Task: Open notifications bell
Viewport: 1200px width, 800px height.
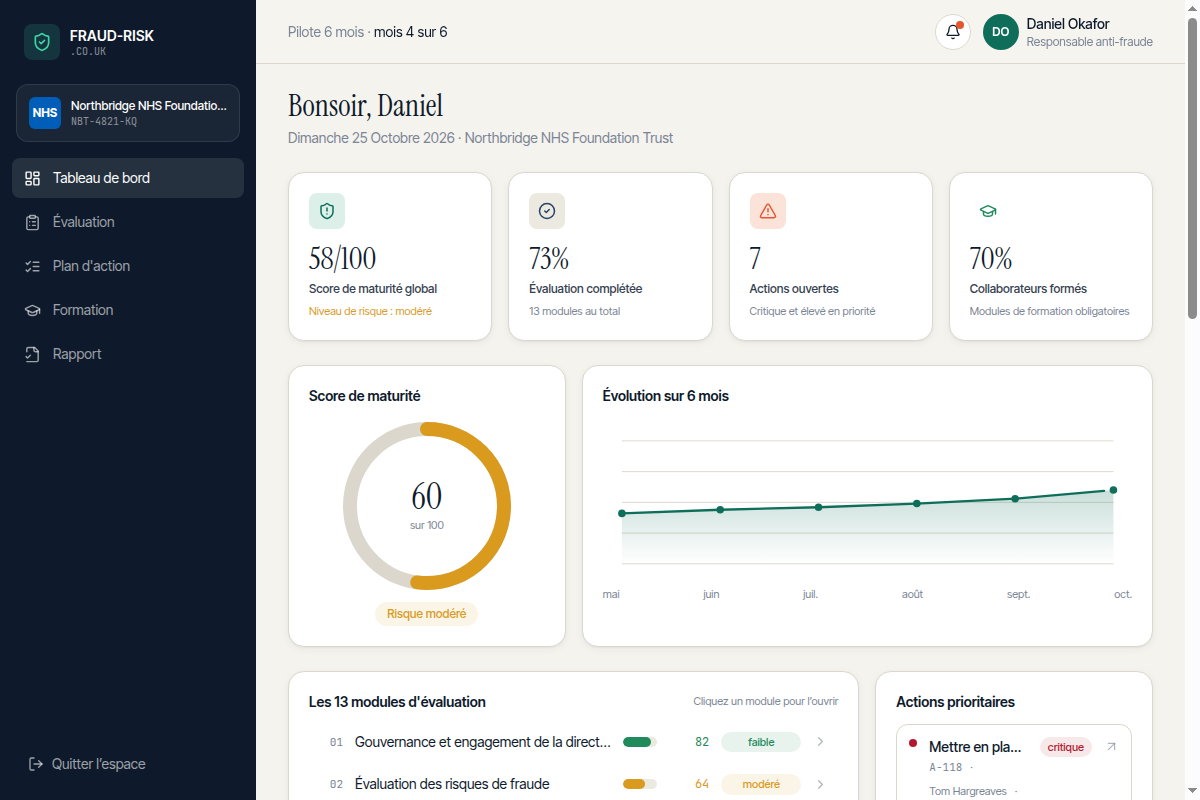Action: 953,32
